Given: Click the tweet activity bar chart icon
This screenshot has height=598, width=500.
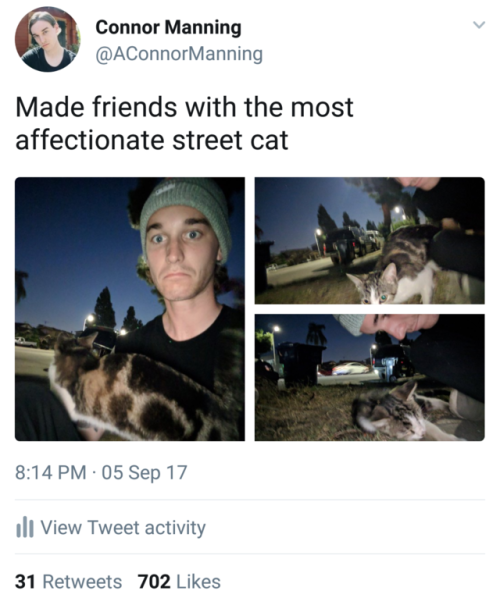Looking at the screenshot, I should click(x=25, y=527).
